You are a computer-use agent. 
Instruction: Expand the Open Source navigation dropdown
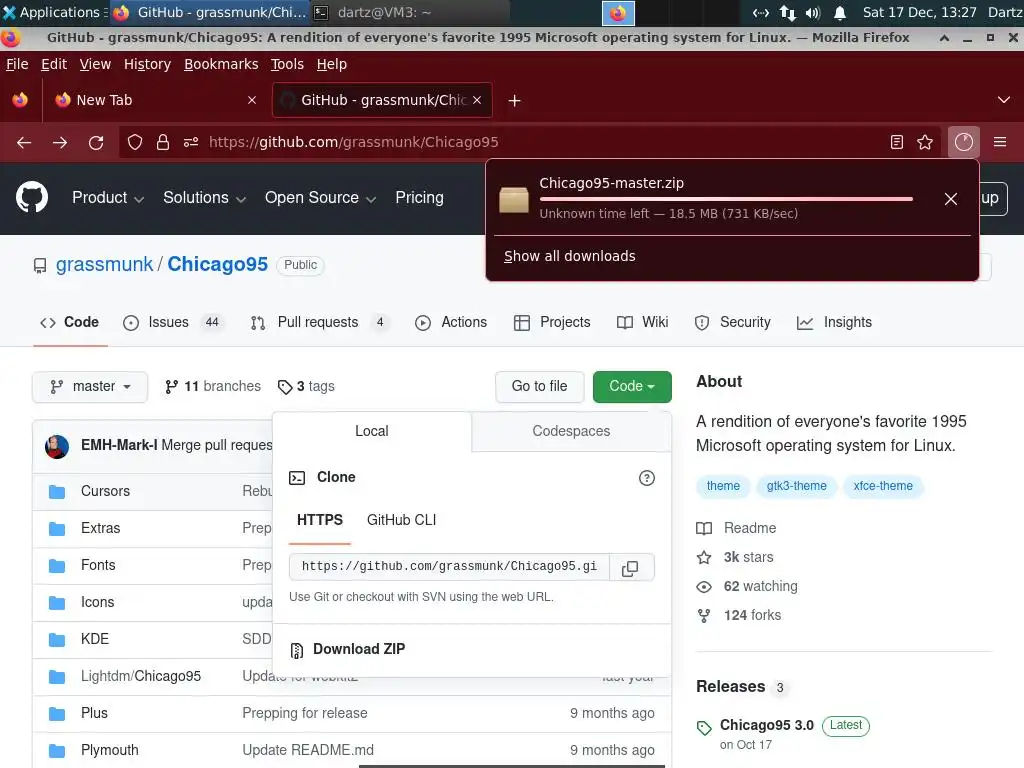click(x=320, y=198)
